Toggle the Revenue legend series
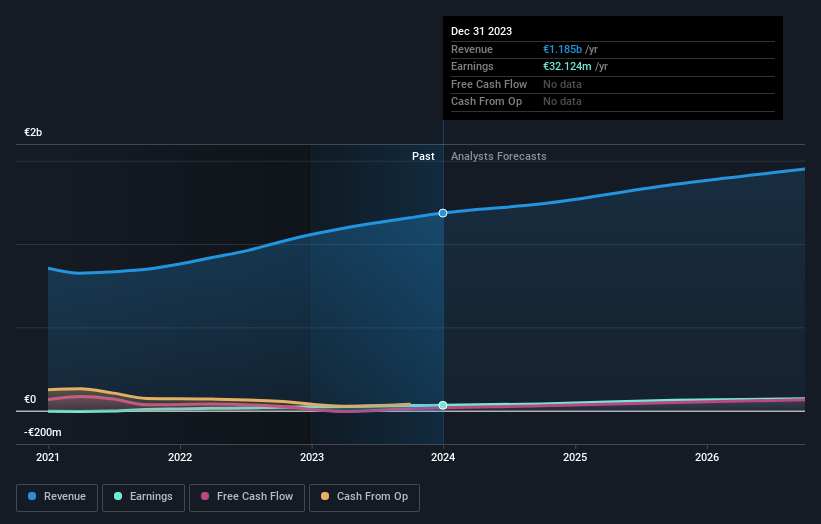Screen dimensions: 821x524 tap(57, 497)
